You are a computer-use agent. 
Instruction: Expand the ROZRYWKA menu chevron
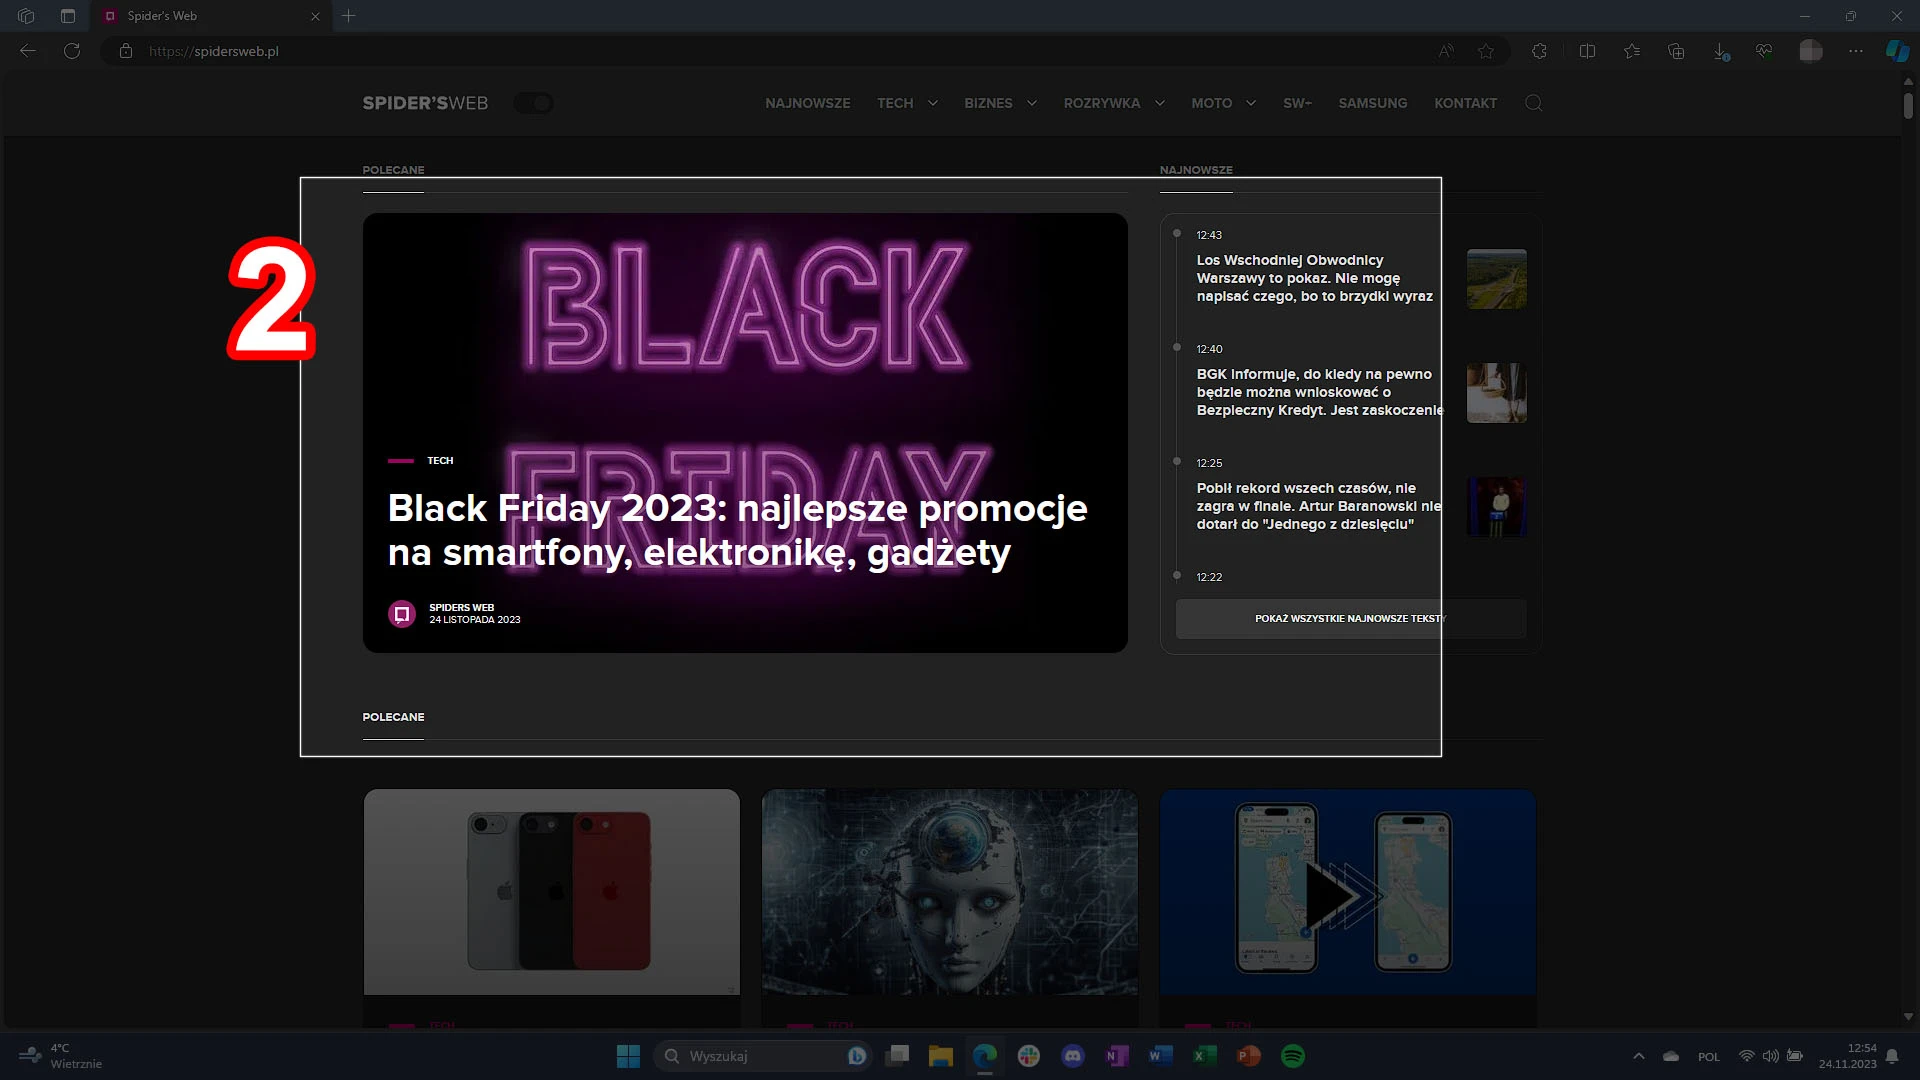[1160, 103]
